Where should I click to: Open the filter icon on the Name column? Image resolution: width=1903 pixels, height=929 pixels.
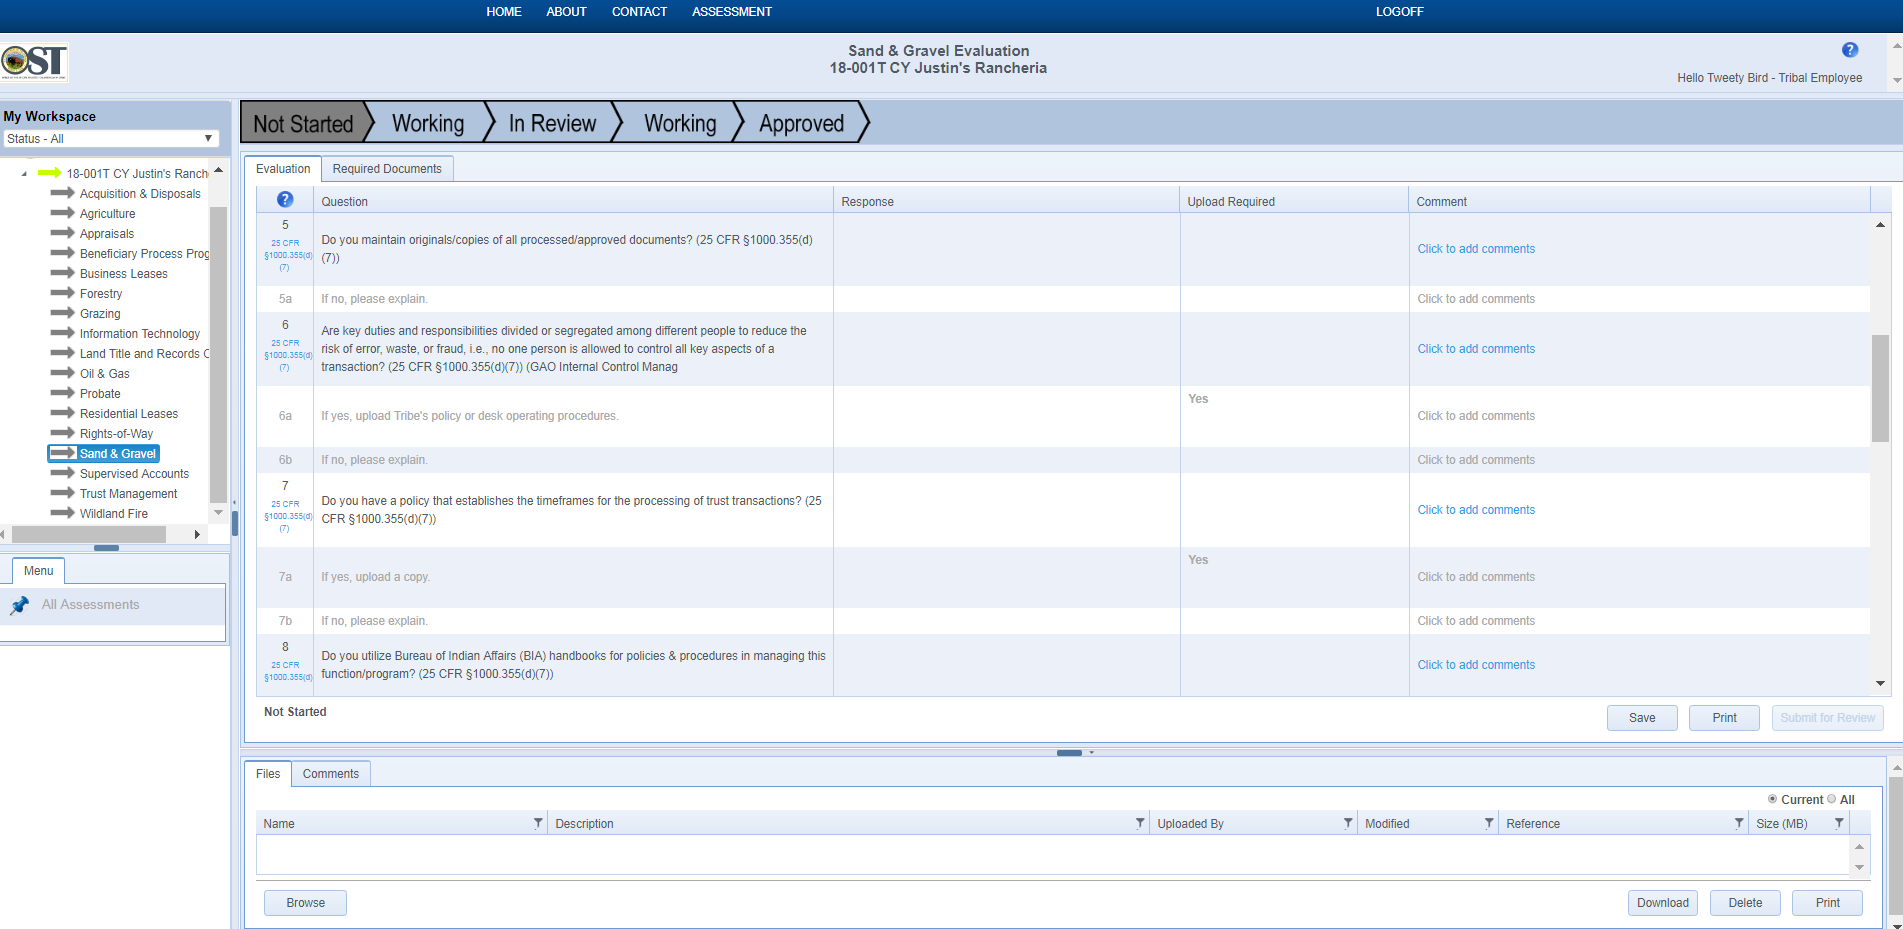tap(538, 823)
